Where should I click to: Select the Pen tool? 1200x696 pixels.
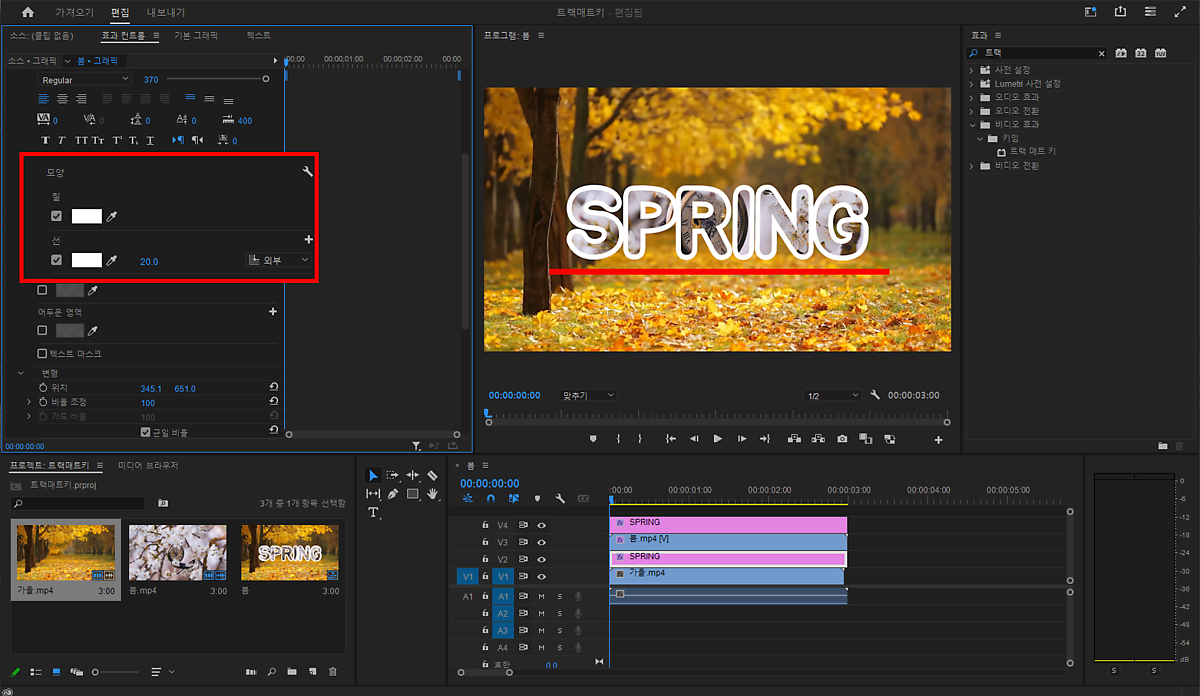[x=392, y=494]
